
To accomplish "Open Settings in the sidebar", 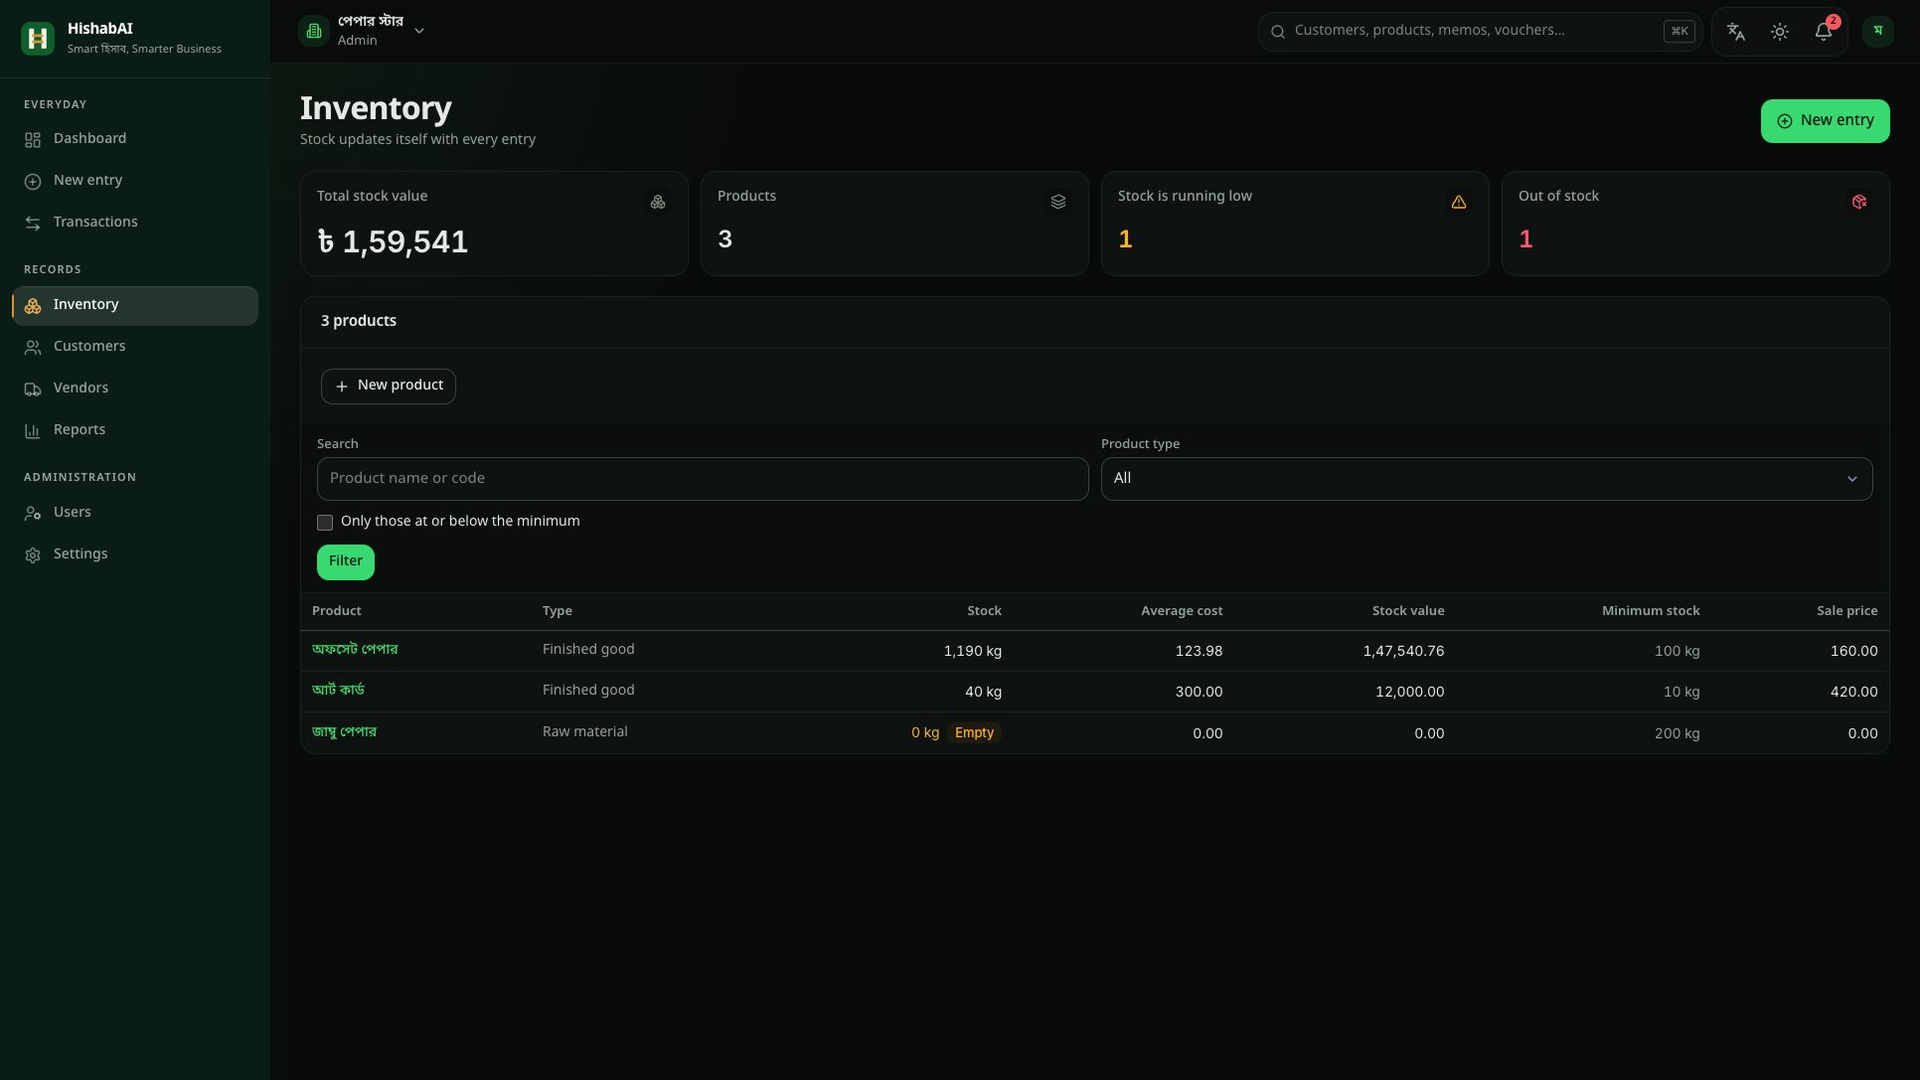I will pyautogui.click(x=135, y=555).
